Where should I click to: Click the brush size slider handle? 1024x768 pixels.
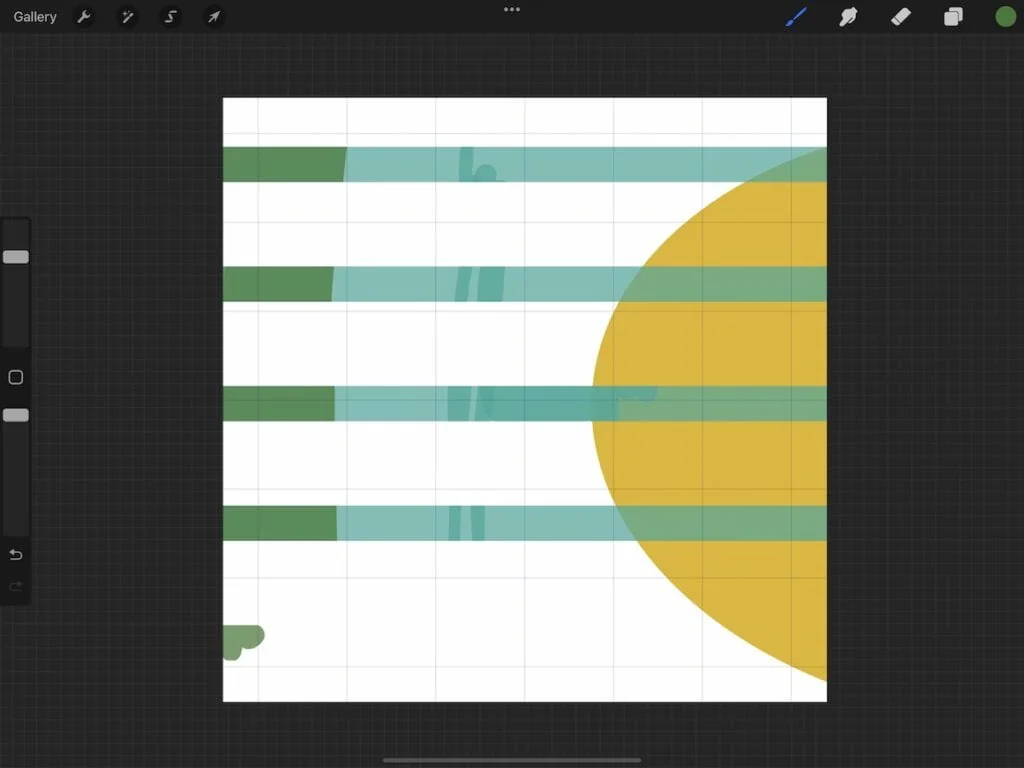coord(16,257)
